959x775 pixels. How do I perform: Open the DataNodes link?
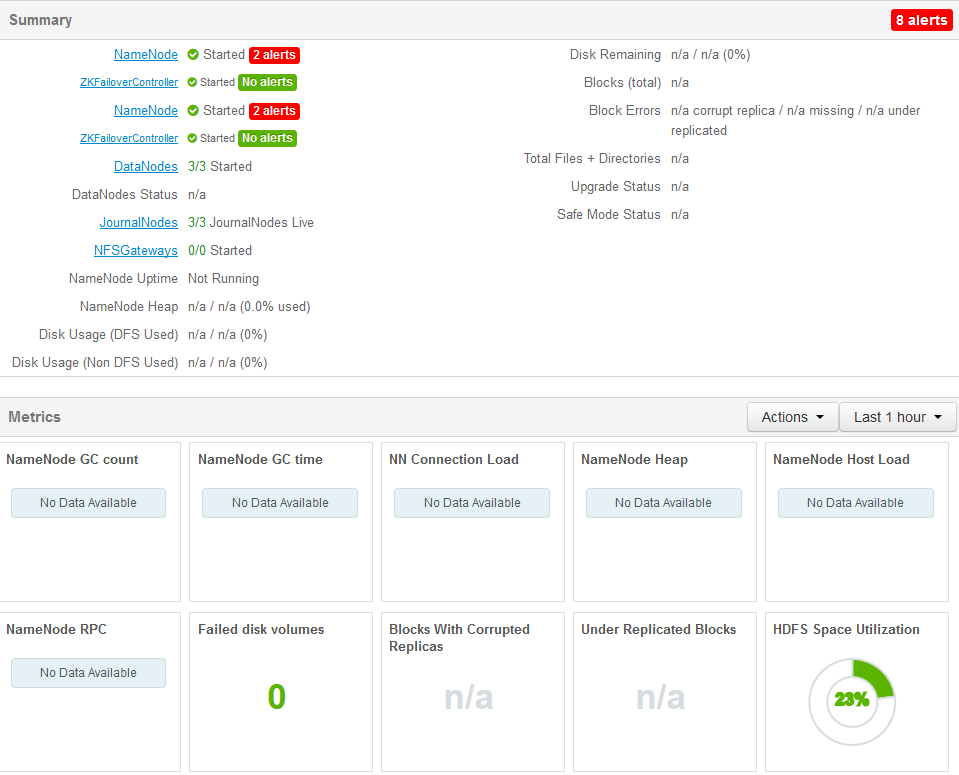[x=146, y=166]
